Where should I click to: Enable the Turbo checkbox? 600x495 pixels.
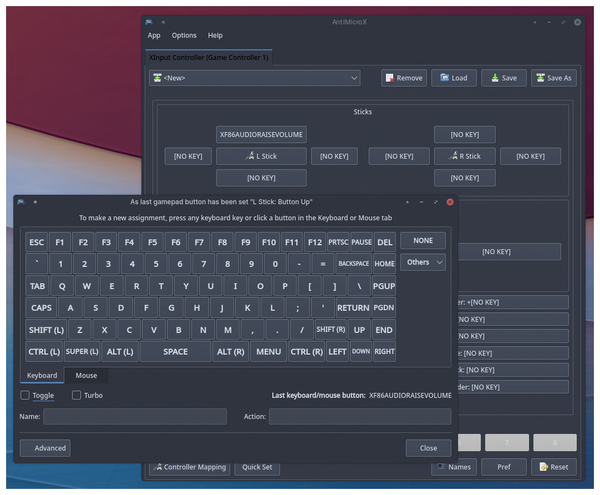pos(77,395)
